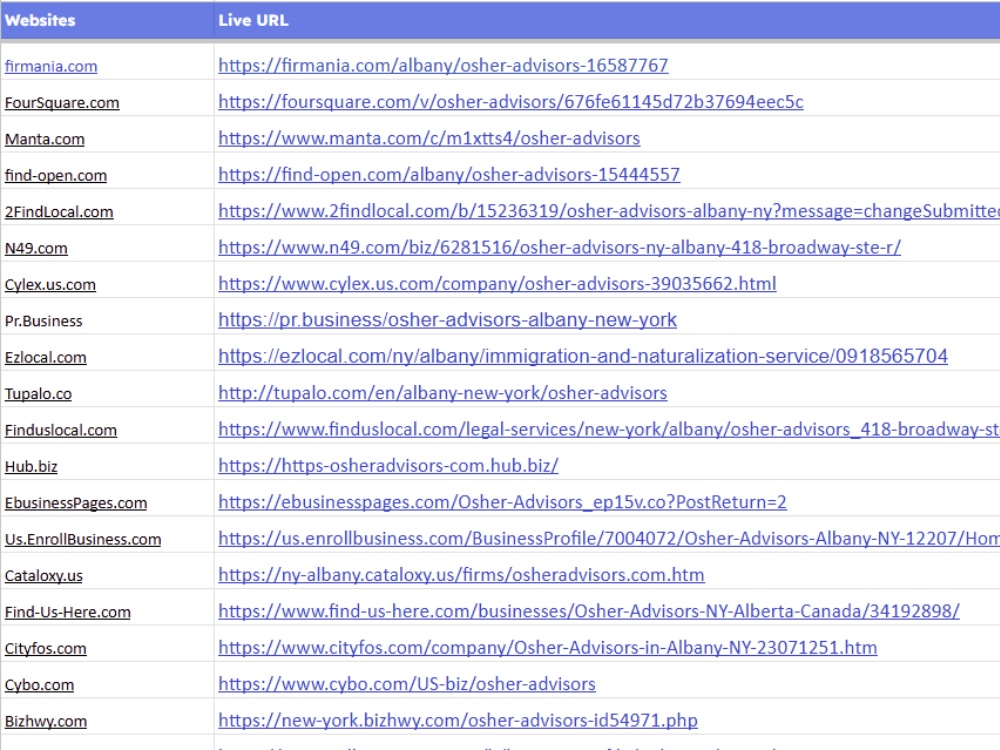The width and height of the screenshot is (1000, 750).
Task: Open the us.enrollbusiness.com BusinessProfile URL
Action: point(609,538)
